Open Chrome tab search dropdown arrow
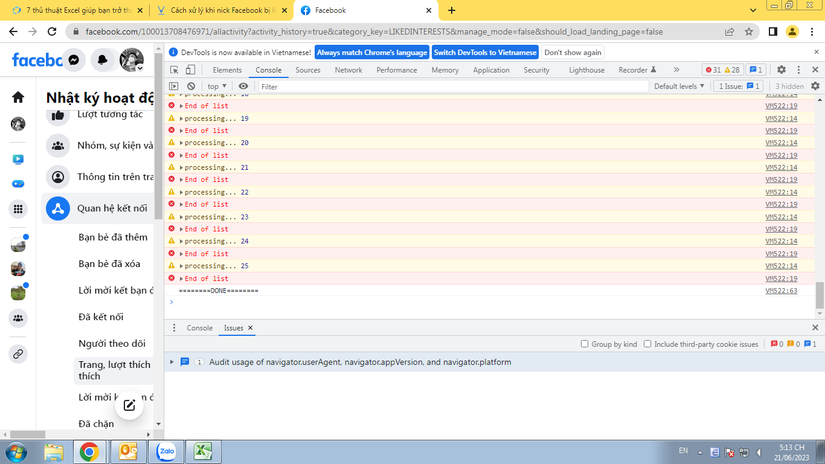Screen dimensions: 825x464 pyautogui.click(x=753, y=11)
